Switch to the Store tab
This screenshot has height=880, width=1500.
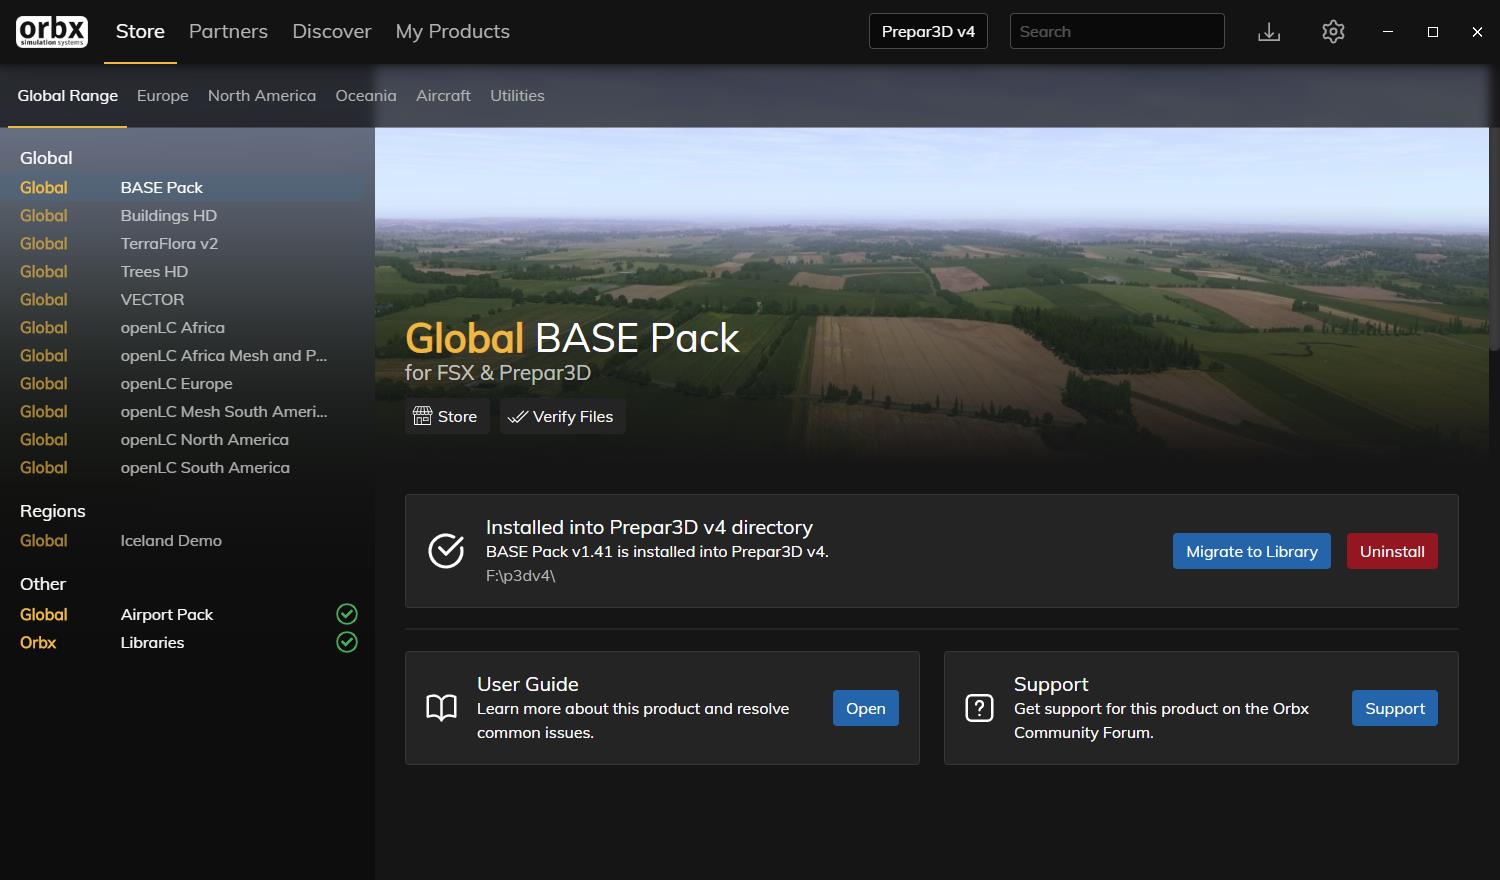pos(140,31)
